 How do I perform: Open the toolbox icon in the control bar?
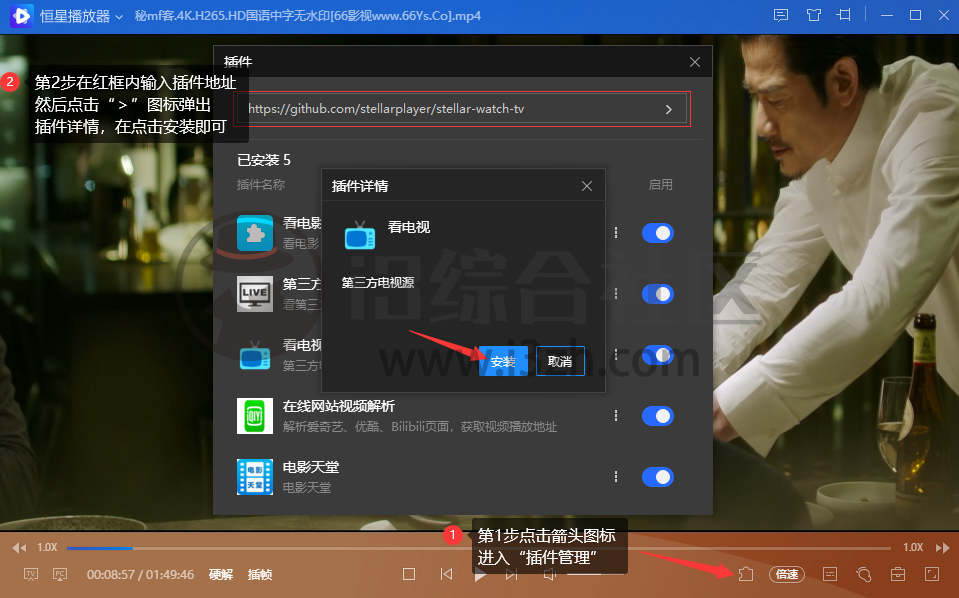pos(898,574)
